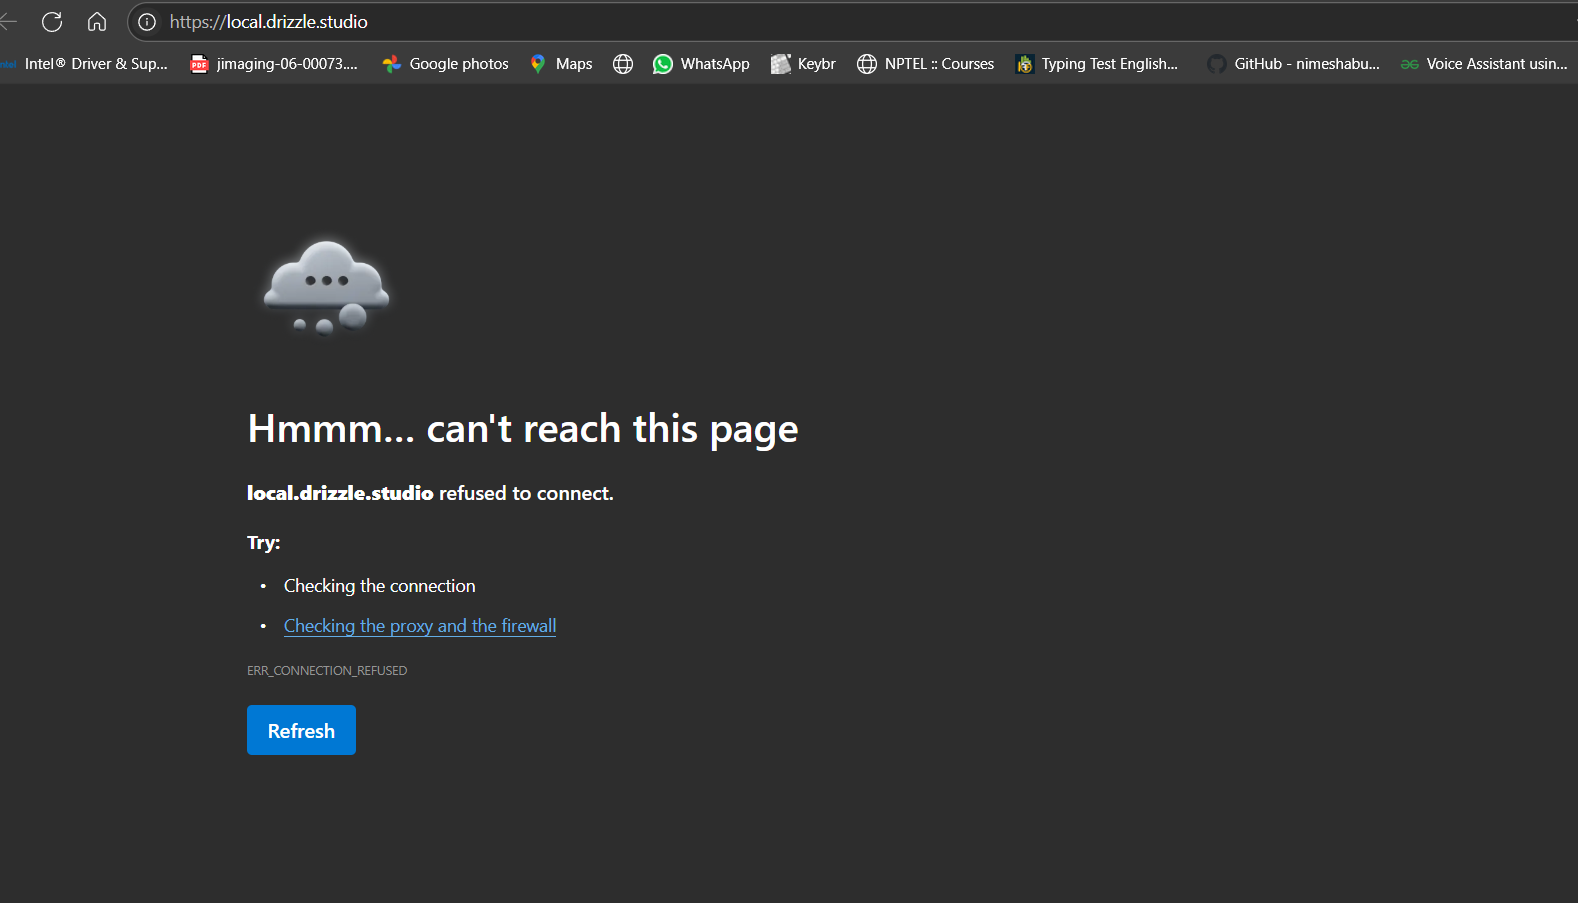Image resolution: width=1578 pixels, height=903 pixels.
Task: View site information icon in address bar
Action: (147, 22)
